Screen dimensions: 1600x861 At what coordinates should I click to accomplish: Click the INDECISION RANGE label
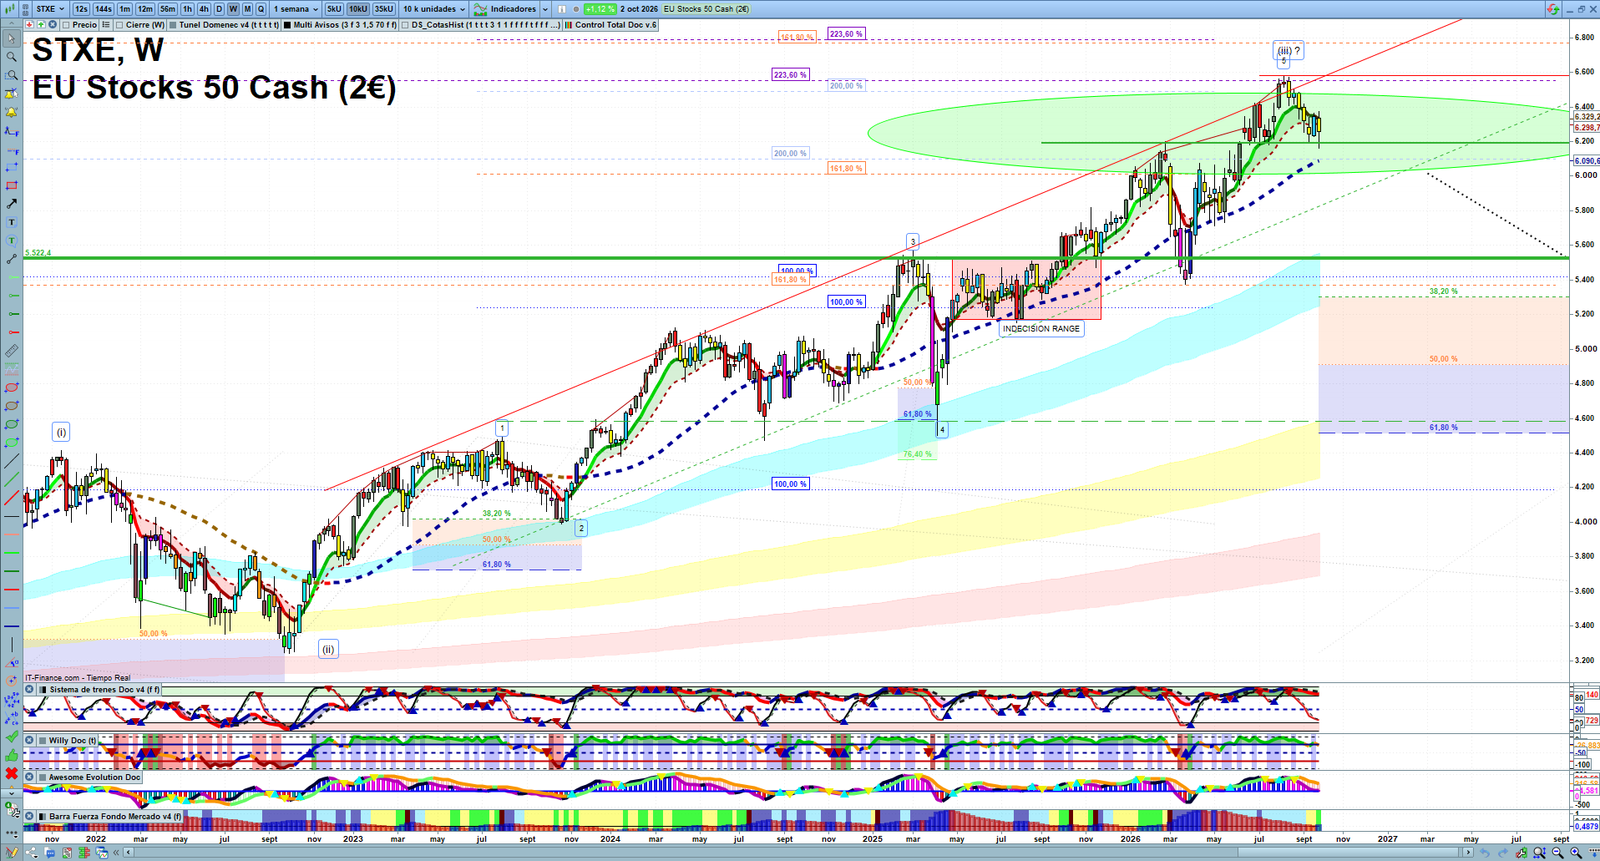[x=1041, y=329]
